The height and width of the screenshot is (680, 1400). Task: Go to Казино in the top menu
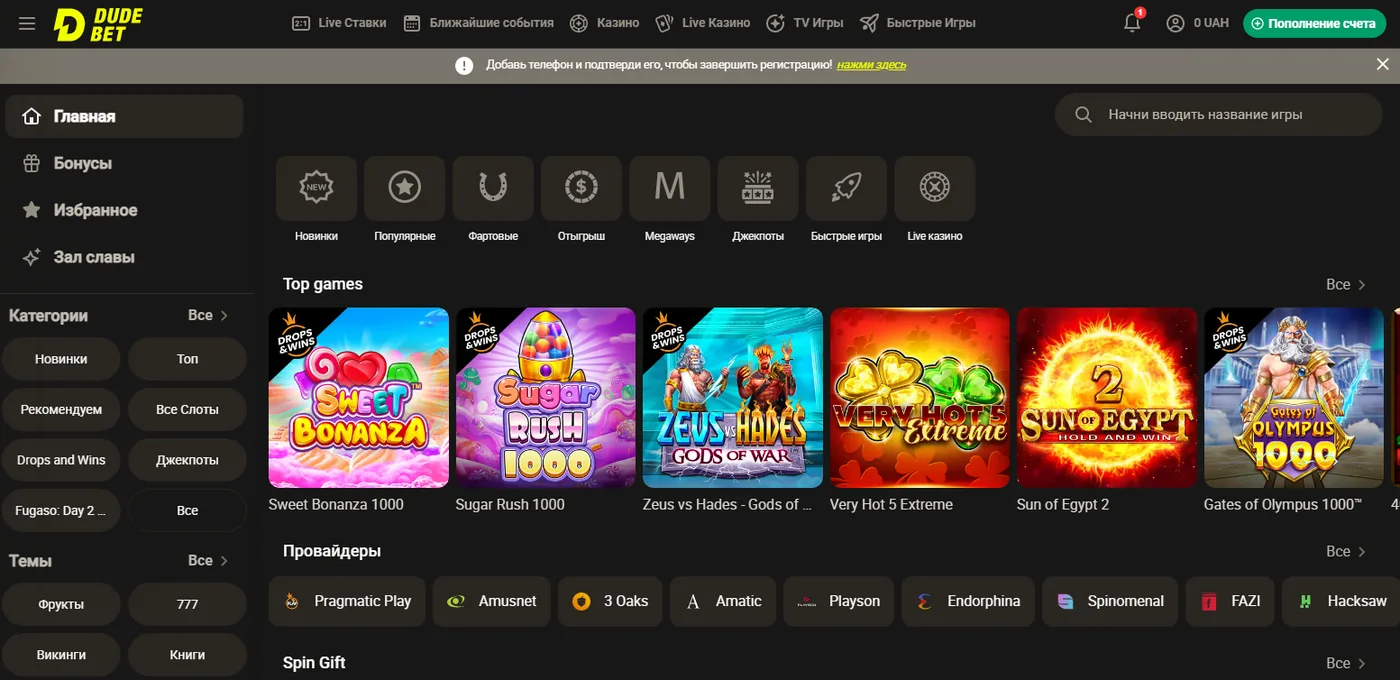pos(604,23)
